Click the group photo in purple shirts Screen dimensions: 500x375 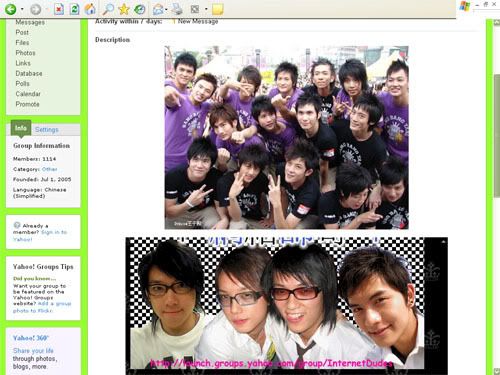click(x=286, y=137)
